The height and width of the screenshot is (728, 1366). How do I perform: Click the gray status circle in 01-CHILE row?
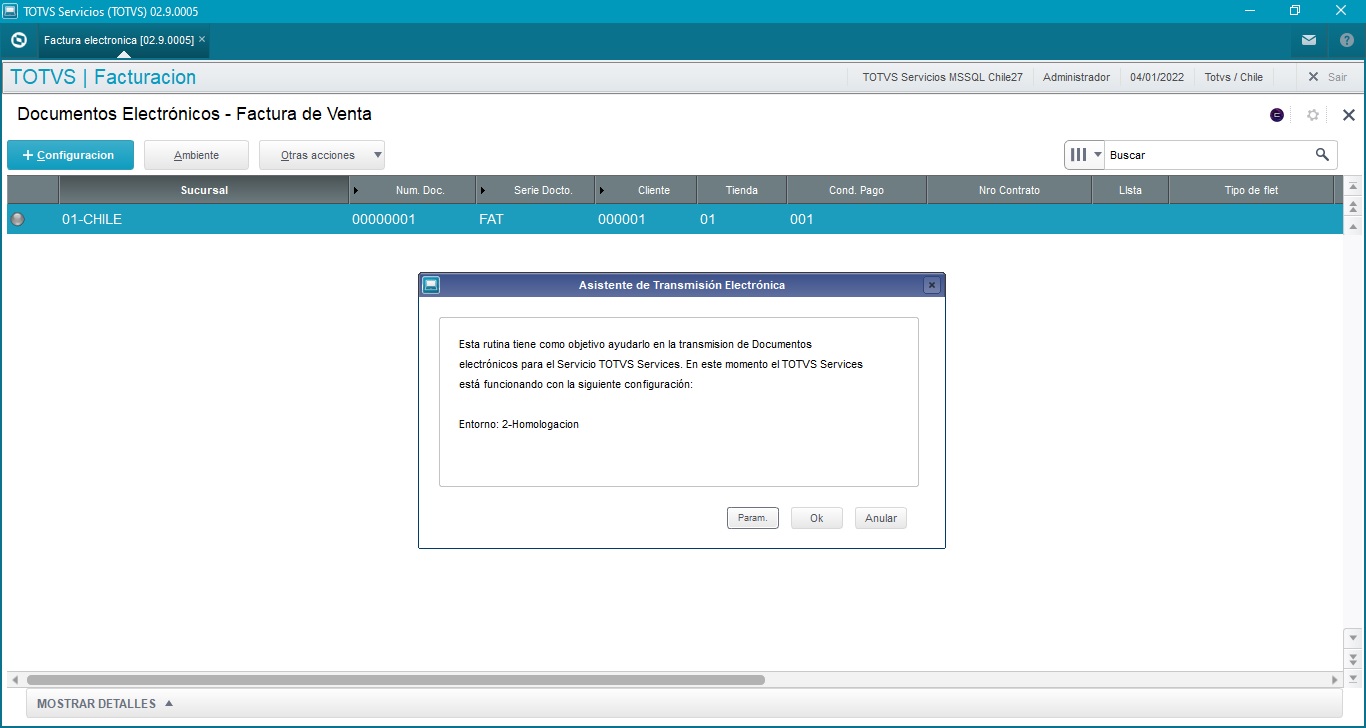(17, 219)
